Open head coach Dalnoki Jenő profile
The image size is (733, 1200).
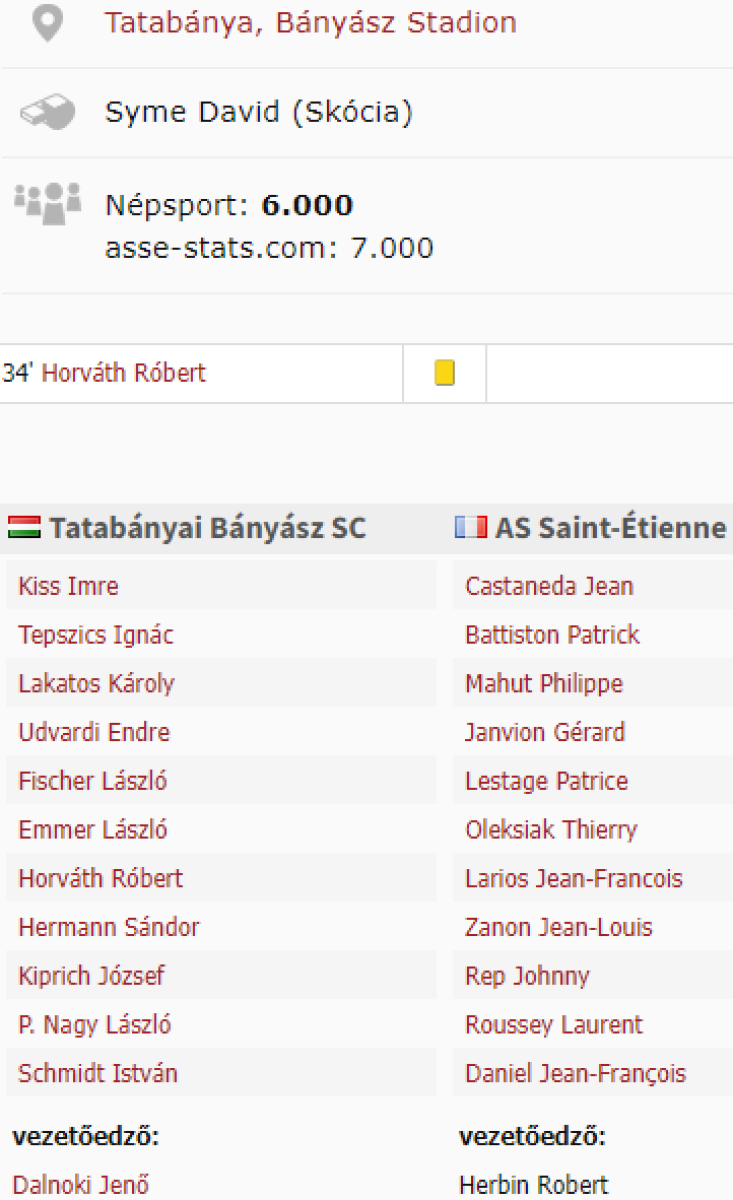tap(81, 1185)
